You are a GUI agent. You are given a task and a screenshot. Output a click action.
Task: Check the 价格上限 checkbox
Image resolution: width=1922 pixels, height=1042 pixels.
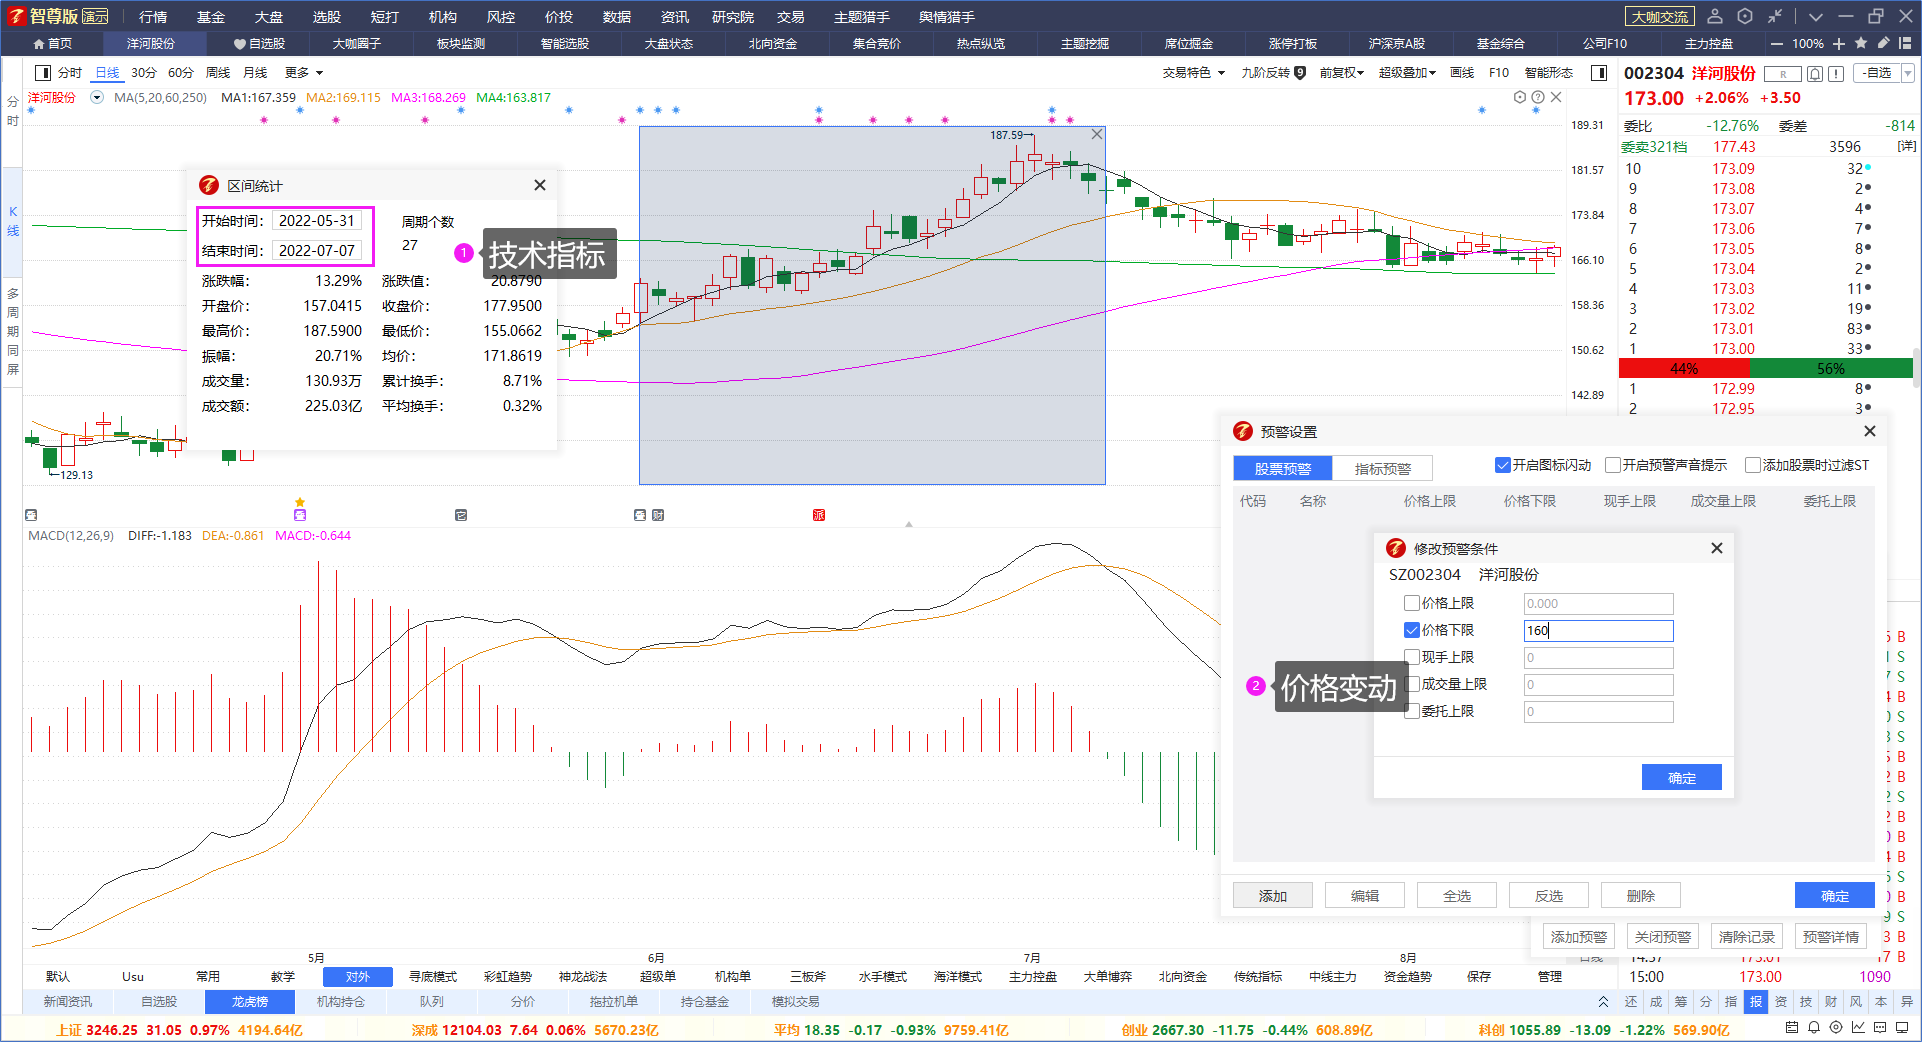tap(1412, 603)
